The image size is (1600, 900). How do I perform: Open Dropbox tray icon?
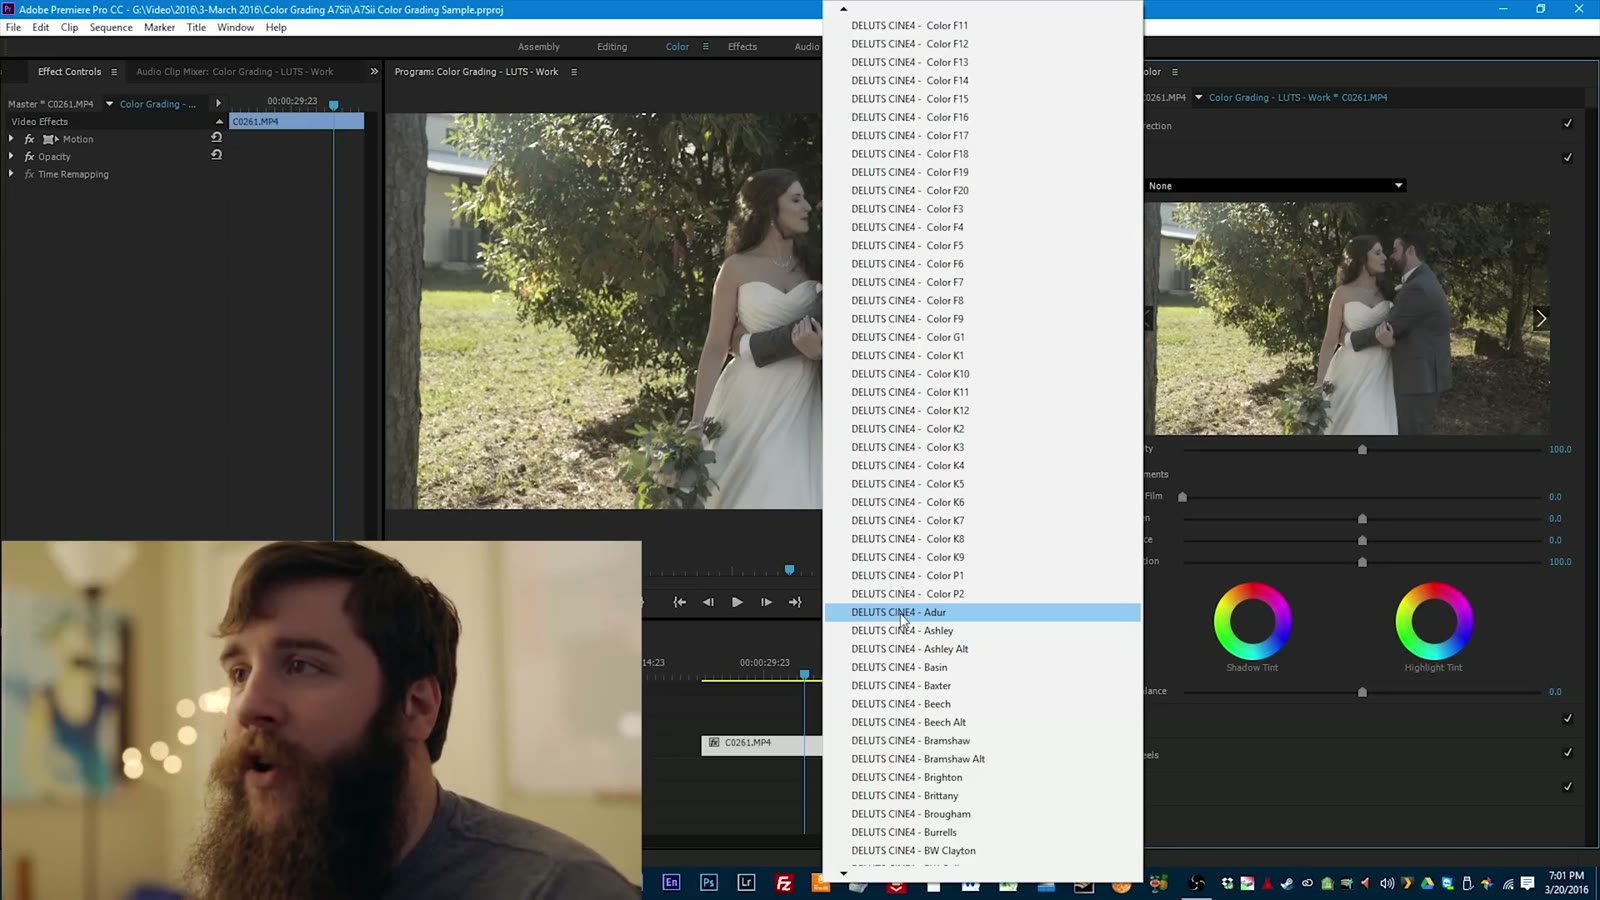click(x=1227, y=883)
